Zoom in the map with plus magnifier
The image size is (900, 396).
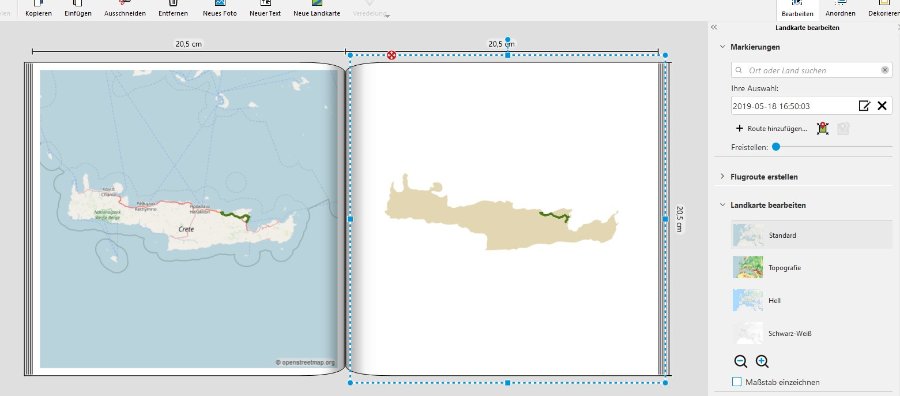pyautogui.click(x=762, y=361)
